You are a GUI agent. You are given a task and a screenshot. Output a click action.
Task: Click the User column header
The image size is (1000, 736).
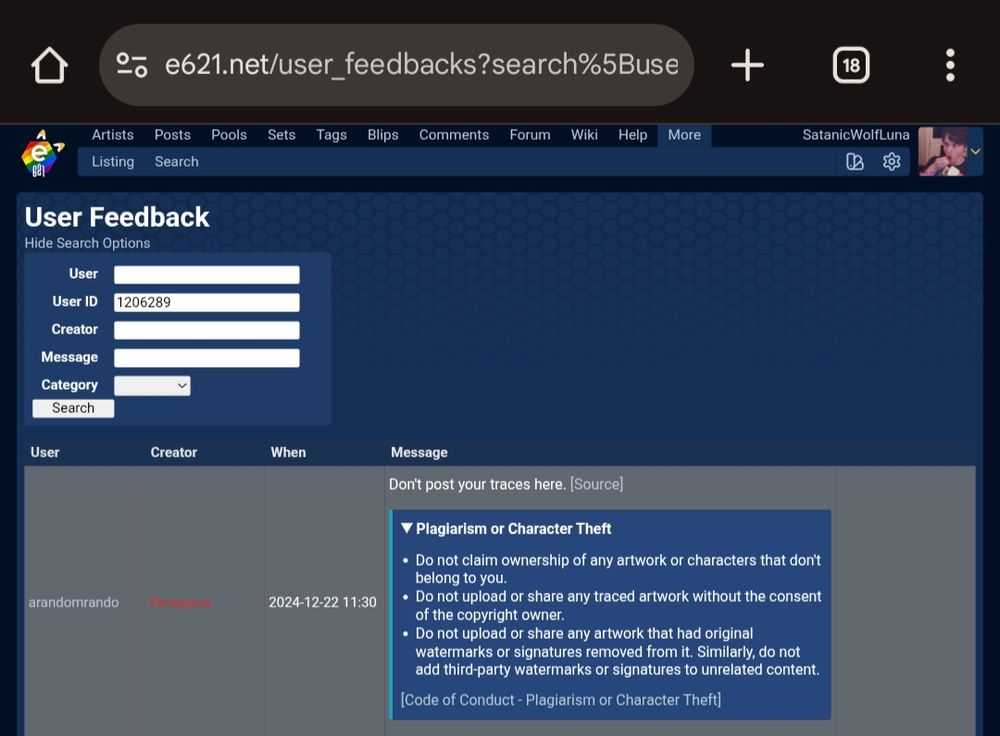(x=45, y=452)
